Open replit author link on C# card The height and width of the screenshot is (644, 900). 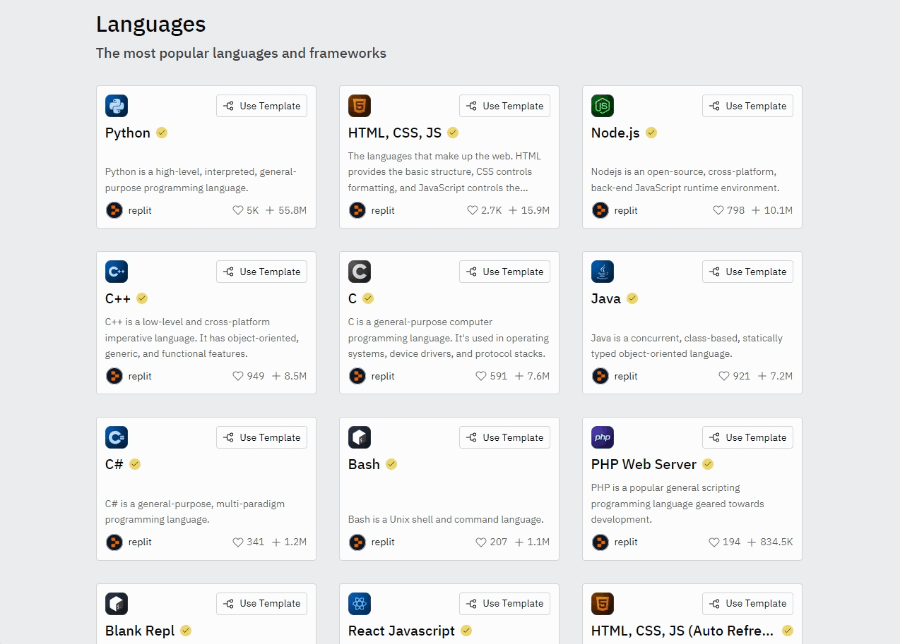139,542
